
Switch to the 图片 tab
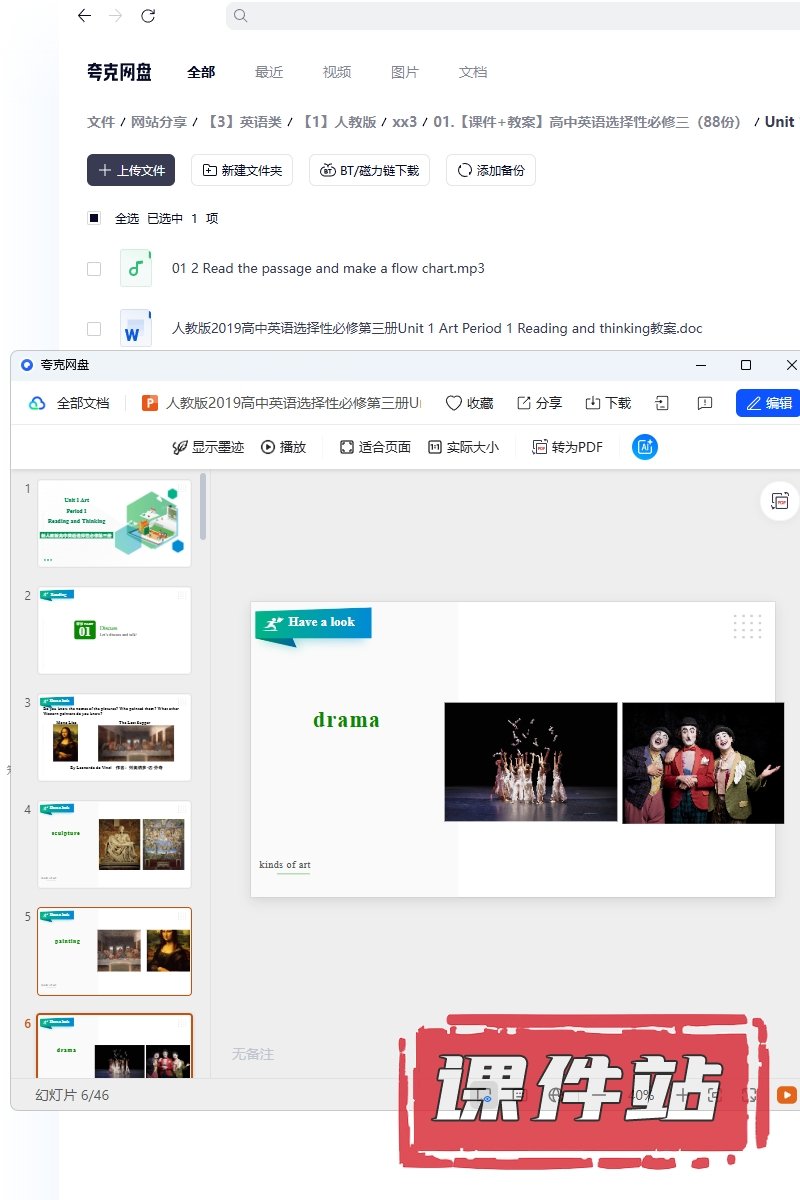pos(405,72)
